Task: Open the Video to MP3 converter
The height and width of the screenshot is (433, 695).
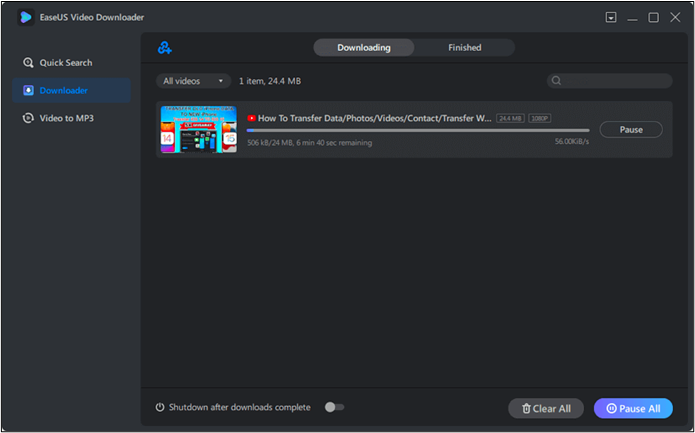Action: [66, 118]
